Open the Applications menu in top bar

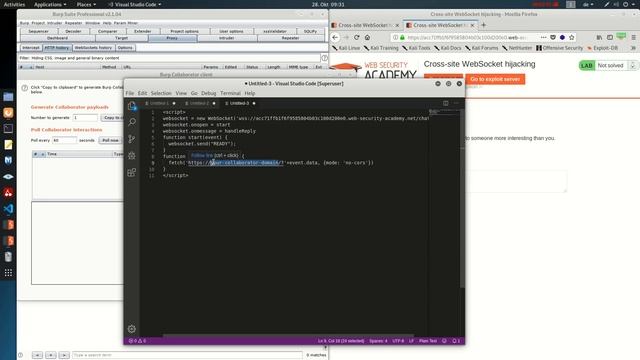coord(50,4)
